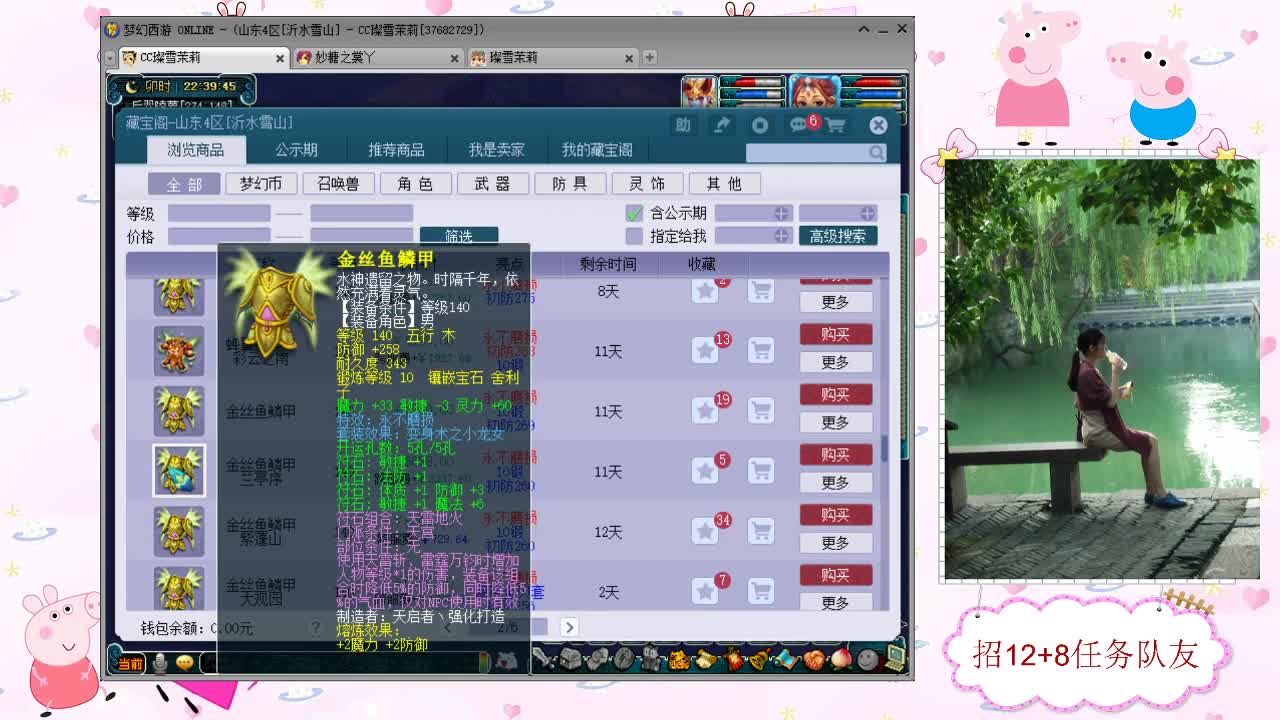Click 购买 for the 5-favorites item
Image resolution: width=1280 pixels, height=720 pixels.
pyautogui.click(x=836, y=455)
